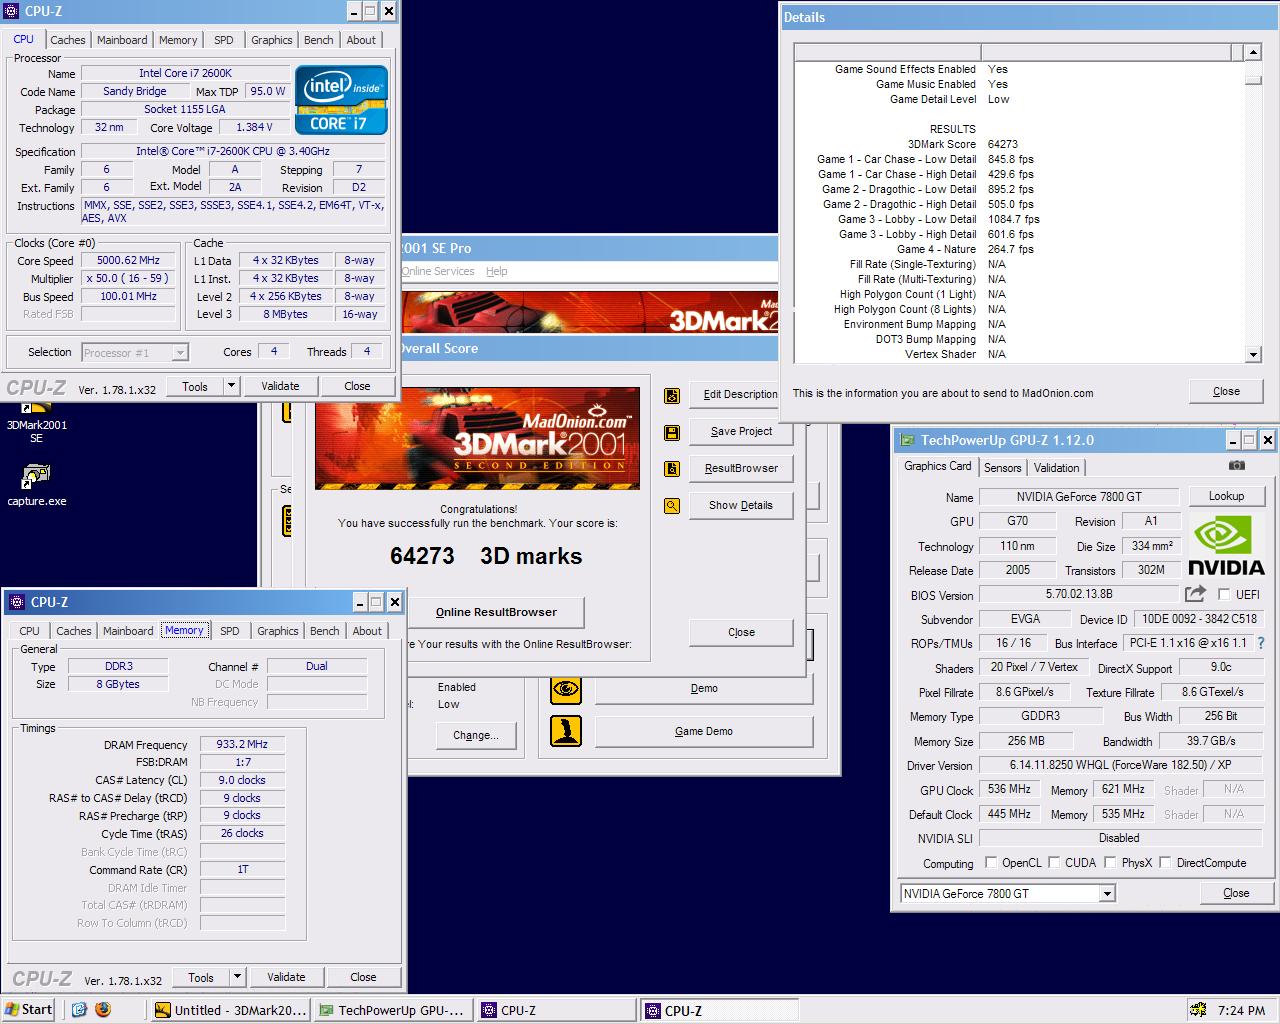Toggle the UEFI checkbox in GPU-Z
The width and height of the screenshot is (1280, 1024).
coord(1224,594)
